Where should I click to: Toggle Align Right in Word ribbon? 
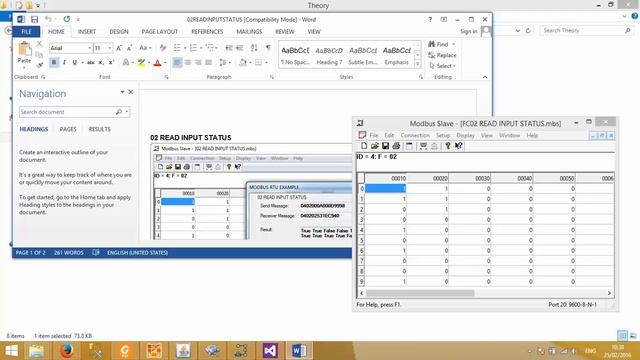click(x=198, y=62)
